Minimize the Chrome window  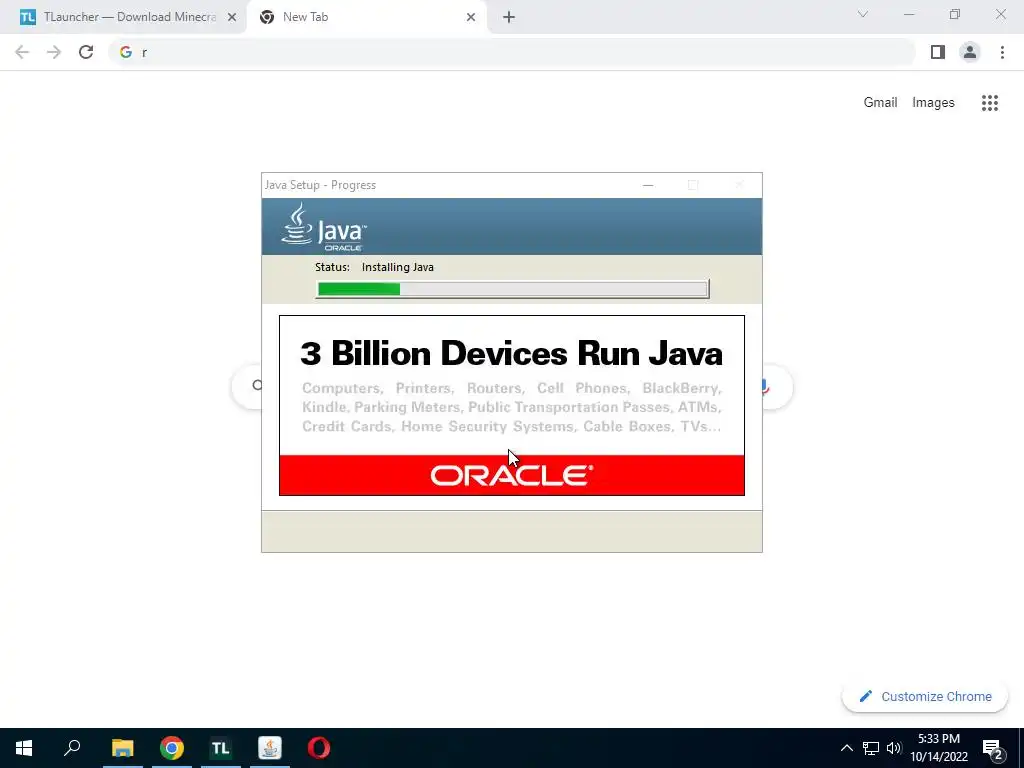909,14
